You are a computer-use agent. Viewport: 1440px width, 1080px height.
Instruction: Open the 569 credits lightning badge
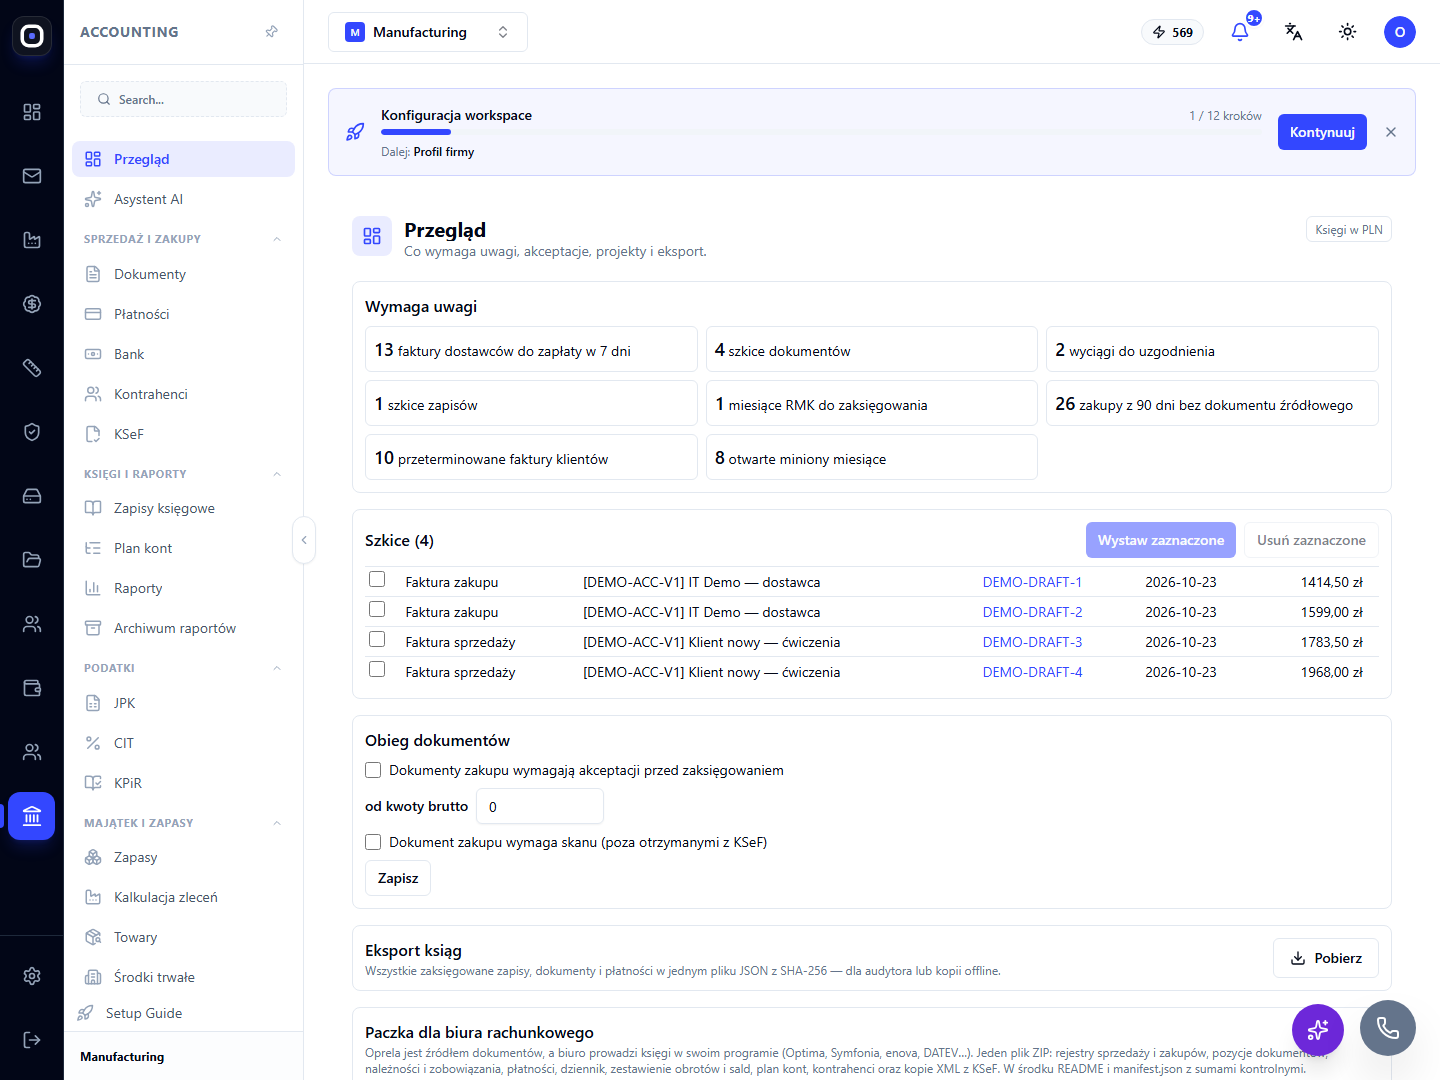[x=1173, y=32]
